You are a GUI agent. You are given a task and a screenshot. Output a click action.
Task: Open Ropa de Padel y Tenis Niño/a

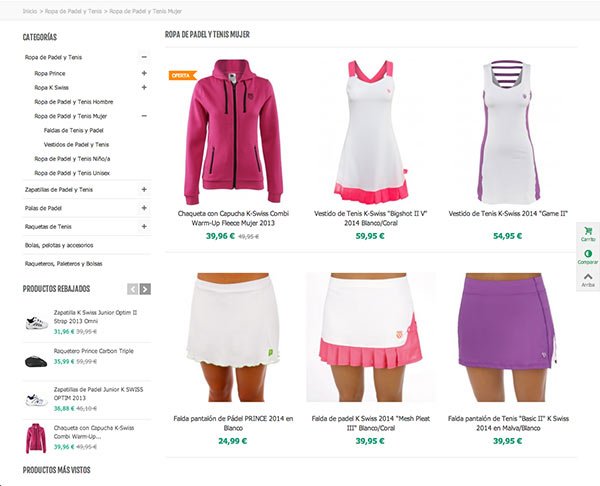(72, 159)
